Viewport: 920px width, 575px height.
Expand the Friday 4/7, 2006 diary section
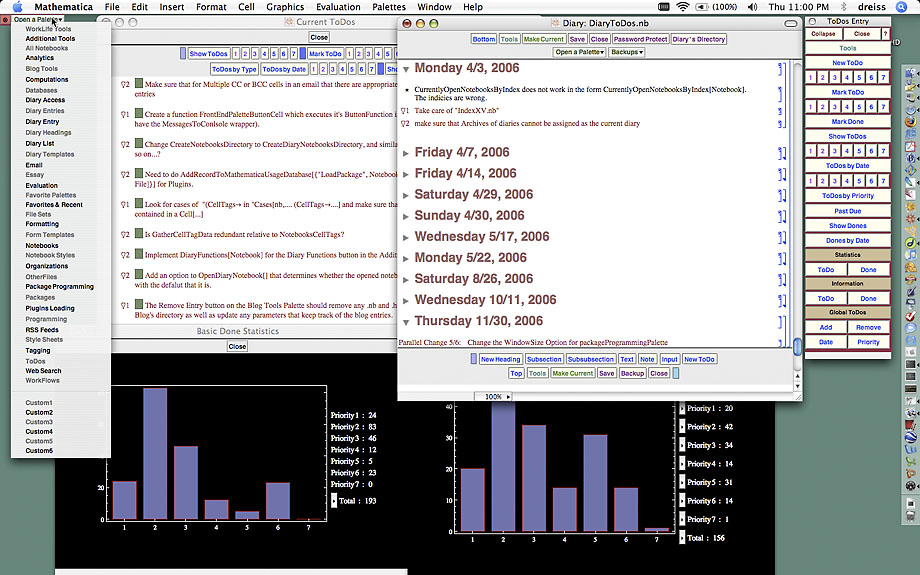click(406, 153)
